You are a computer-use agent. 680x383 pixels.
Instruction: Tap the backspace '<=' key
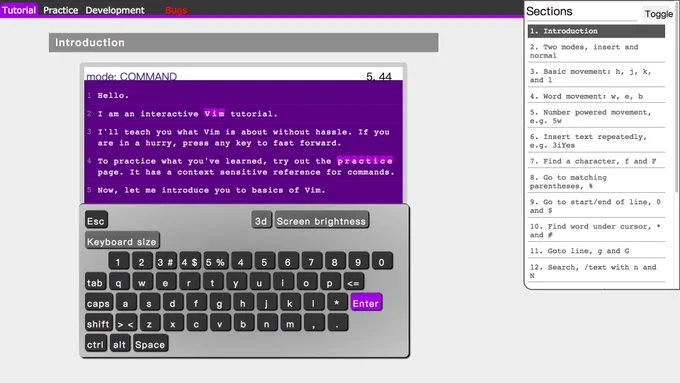[353, 282]
